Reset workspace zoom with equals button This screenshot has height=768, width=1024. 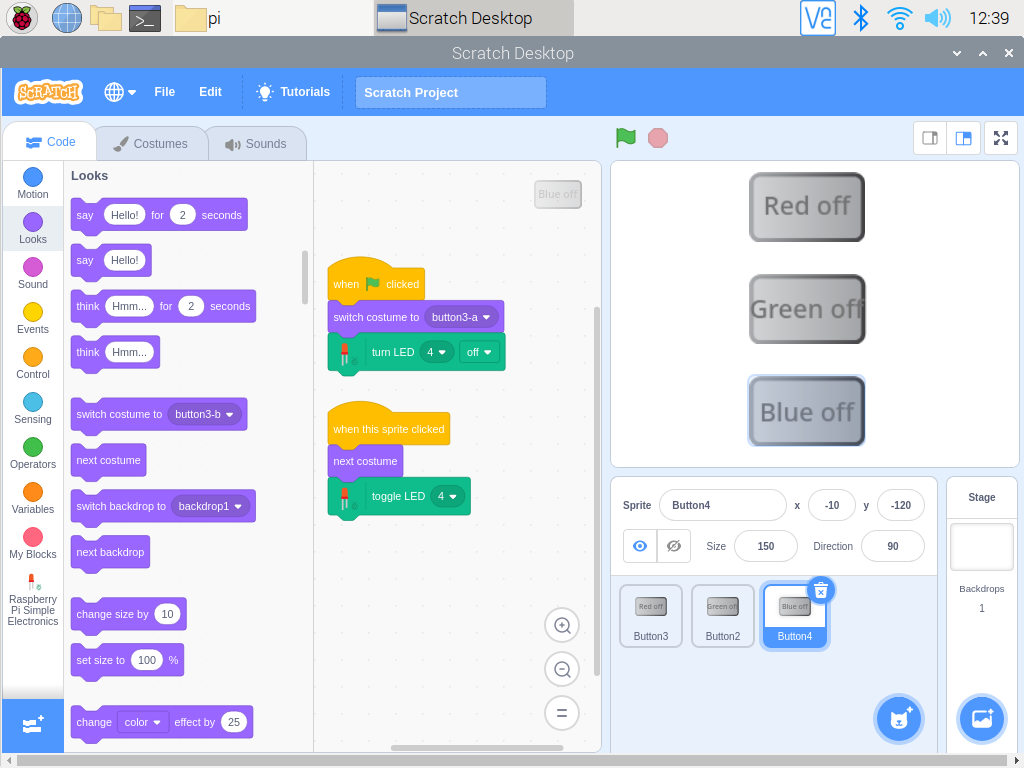562,713
